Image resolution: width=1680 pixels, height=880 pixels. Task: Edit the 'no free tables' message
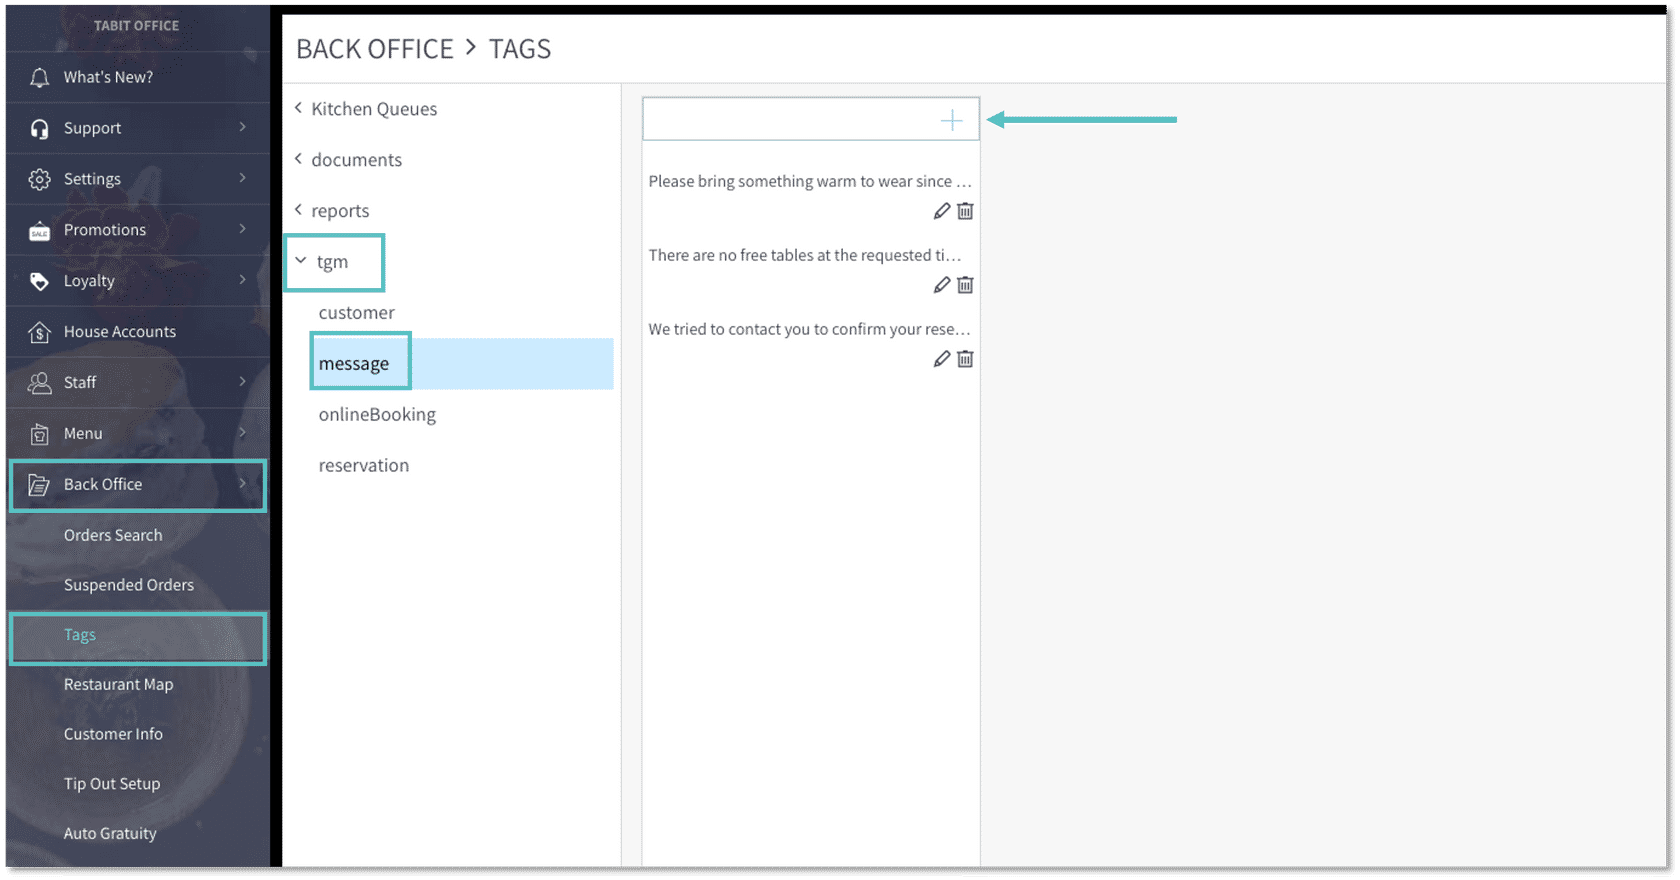[941, 285]
